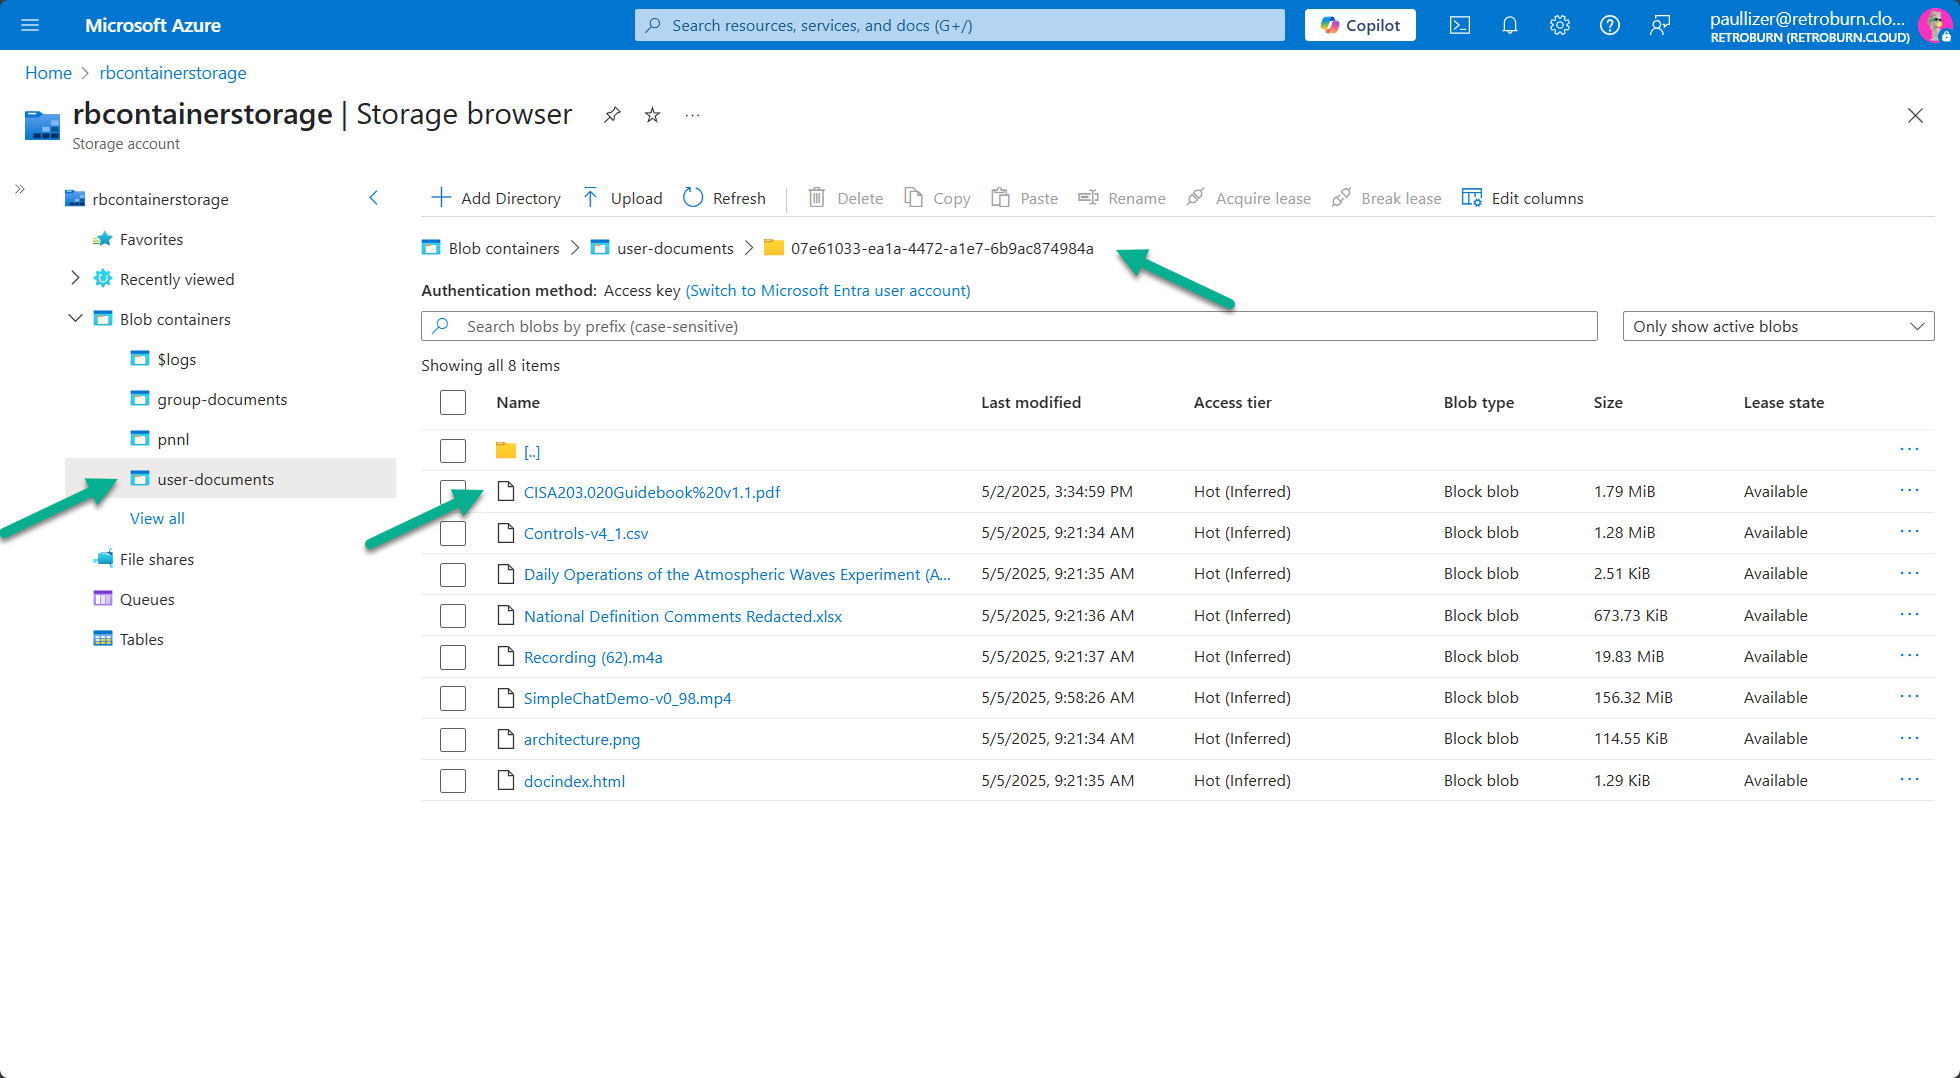Select the Add Directory toolbar icon
This screenshot has width=1960, height=1078.
click(x=440, y=197)
